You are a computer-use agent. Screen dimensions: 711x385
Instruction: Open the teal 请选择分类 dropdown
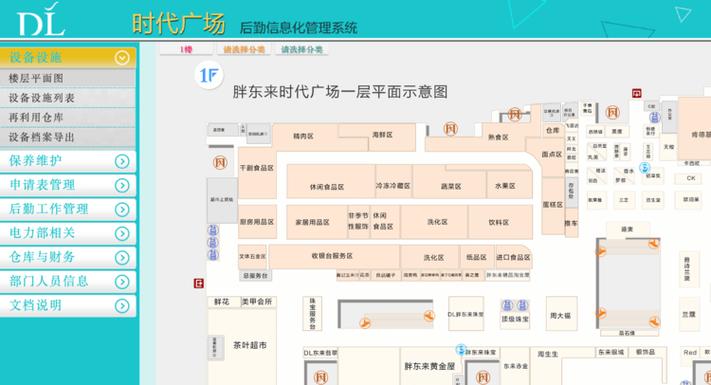(302, 49)
